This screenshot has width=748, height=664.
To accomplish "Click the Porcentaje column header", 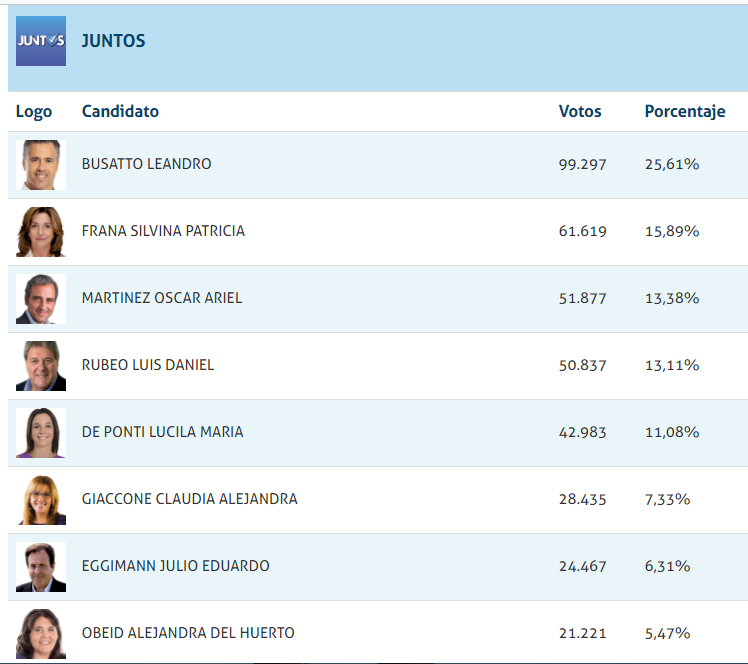I will (x=685, y=112).
